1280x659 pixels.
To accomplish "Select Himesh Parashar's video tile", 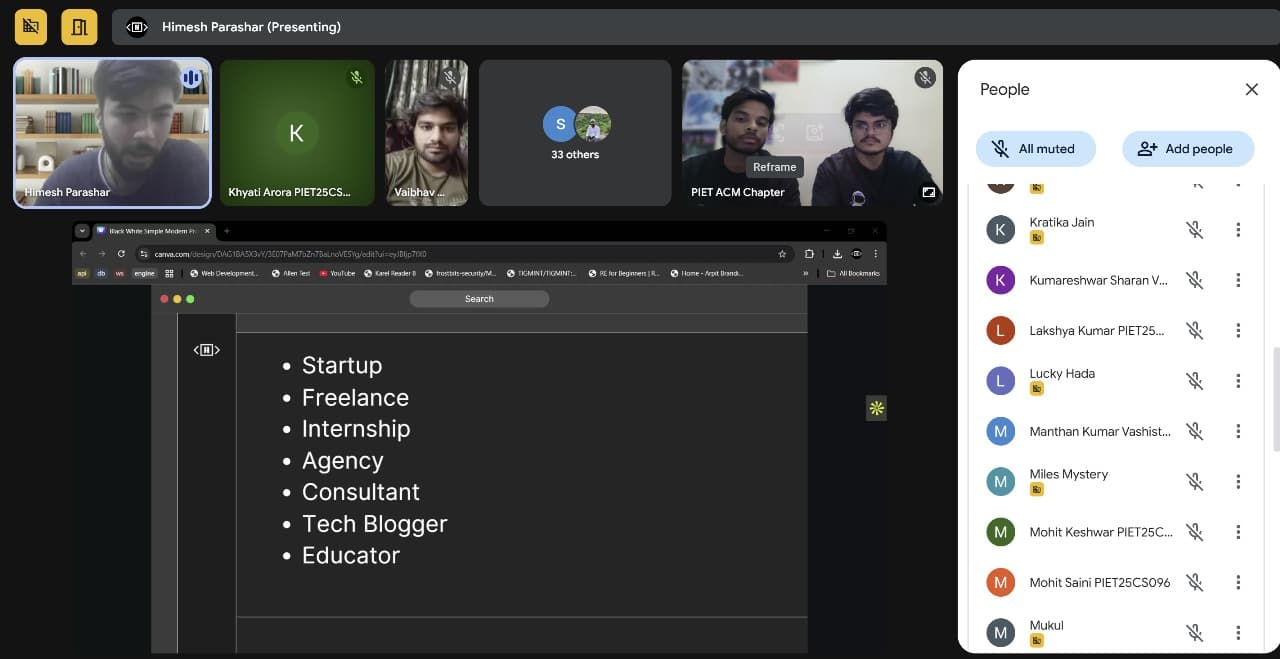I will (x=112, y=133).
